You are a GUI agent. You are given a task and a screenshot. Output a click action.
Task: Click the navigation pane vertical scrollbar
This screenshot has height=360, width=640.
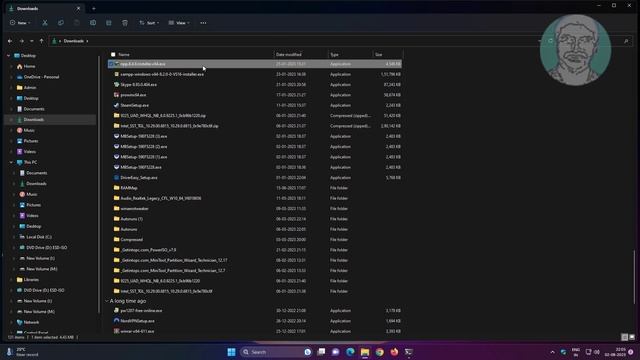coord(98,184)
